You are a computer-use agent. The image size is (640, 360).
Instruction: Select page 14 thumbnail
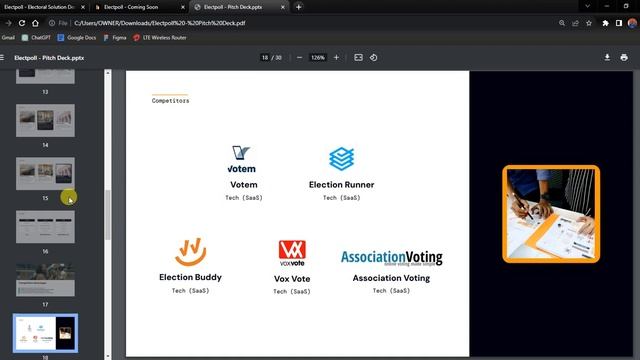tap(45, 120)
